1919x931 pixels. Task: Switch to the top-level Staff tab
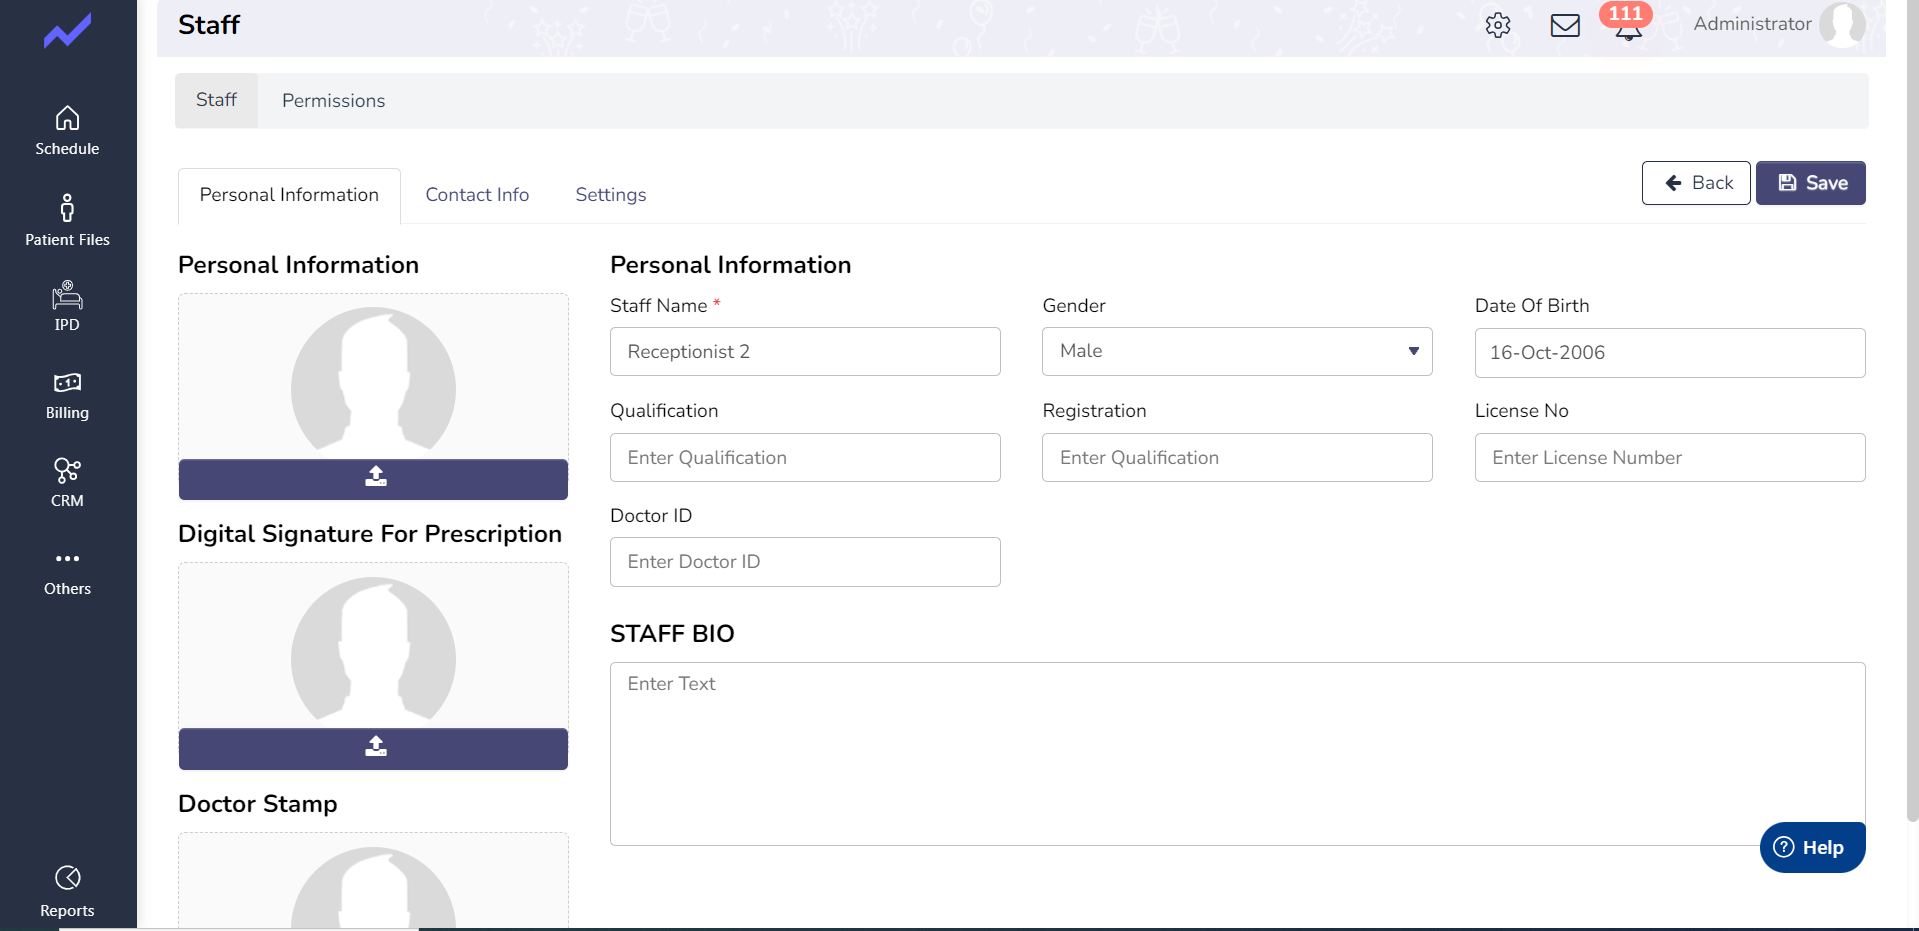click(216, 100)
